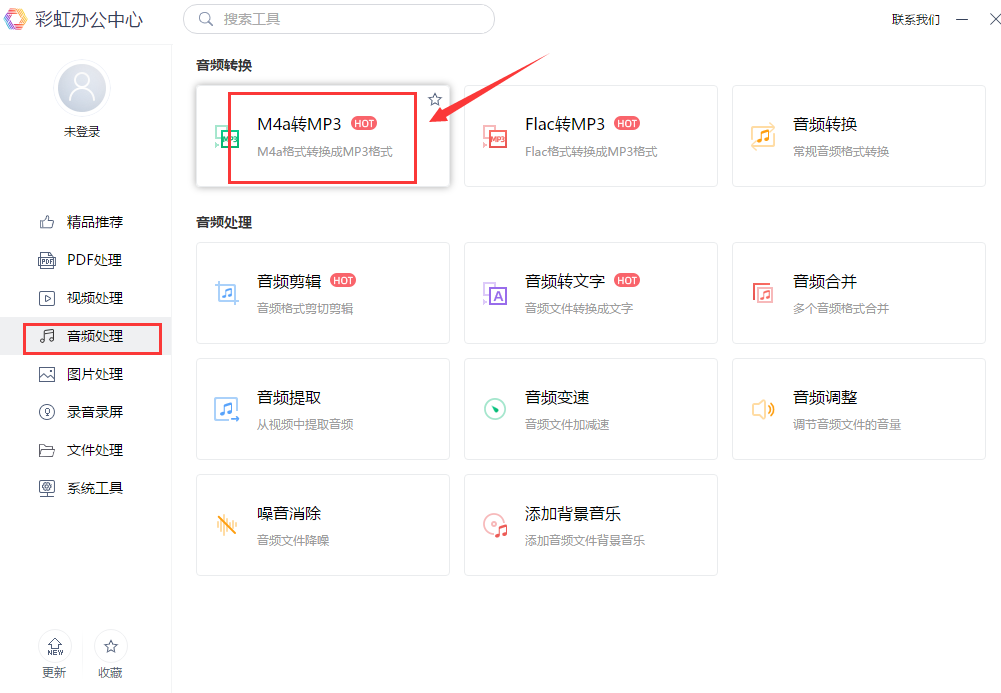The height and width of the screenshot is (693, 1001).
Task: Click the 音频合并 merge tool icon
Action: 763,293
